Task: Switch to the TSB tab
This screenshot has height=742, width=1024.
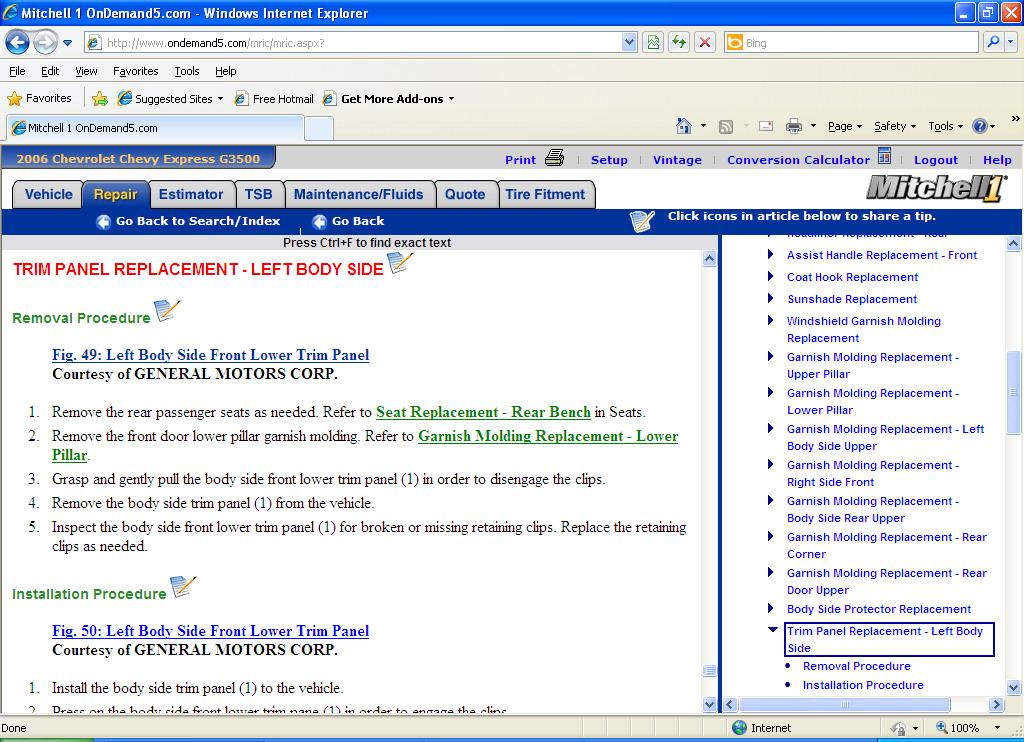Action: pyautogui.click(x=259, y=194)
